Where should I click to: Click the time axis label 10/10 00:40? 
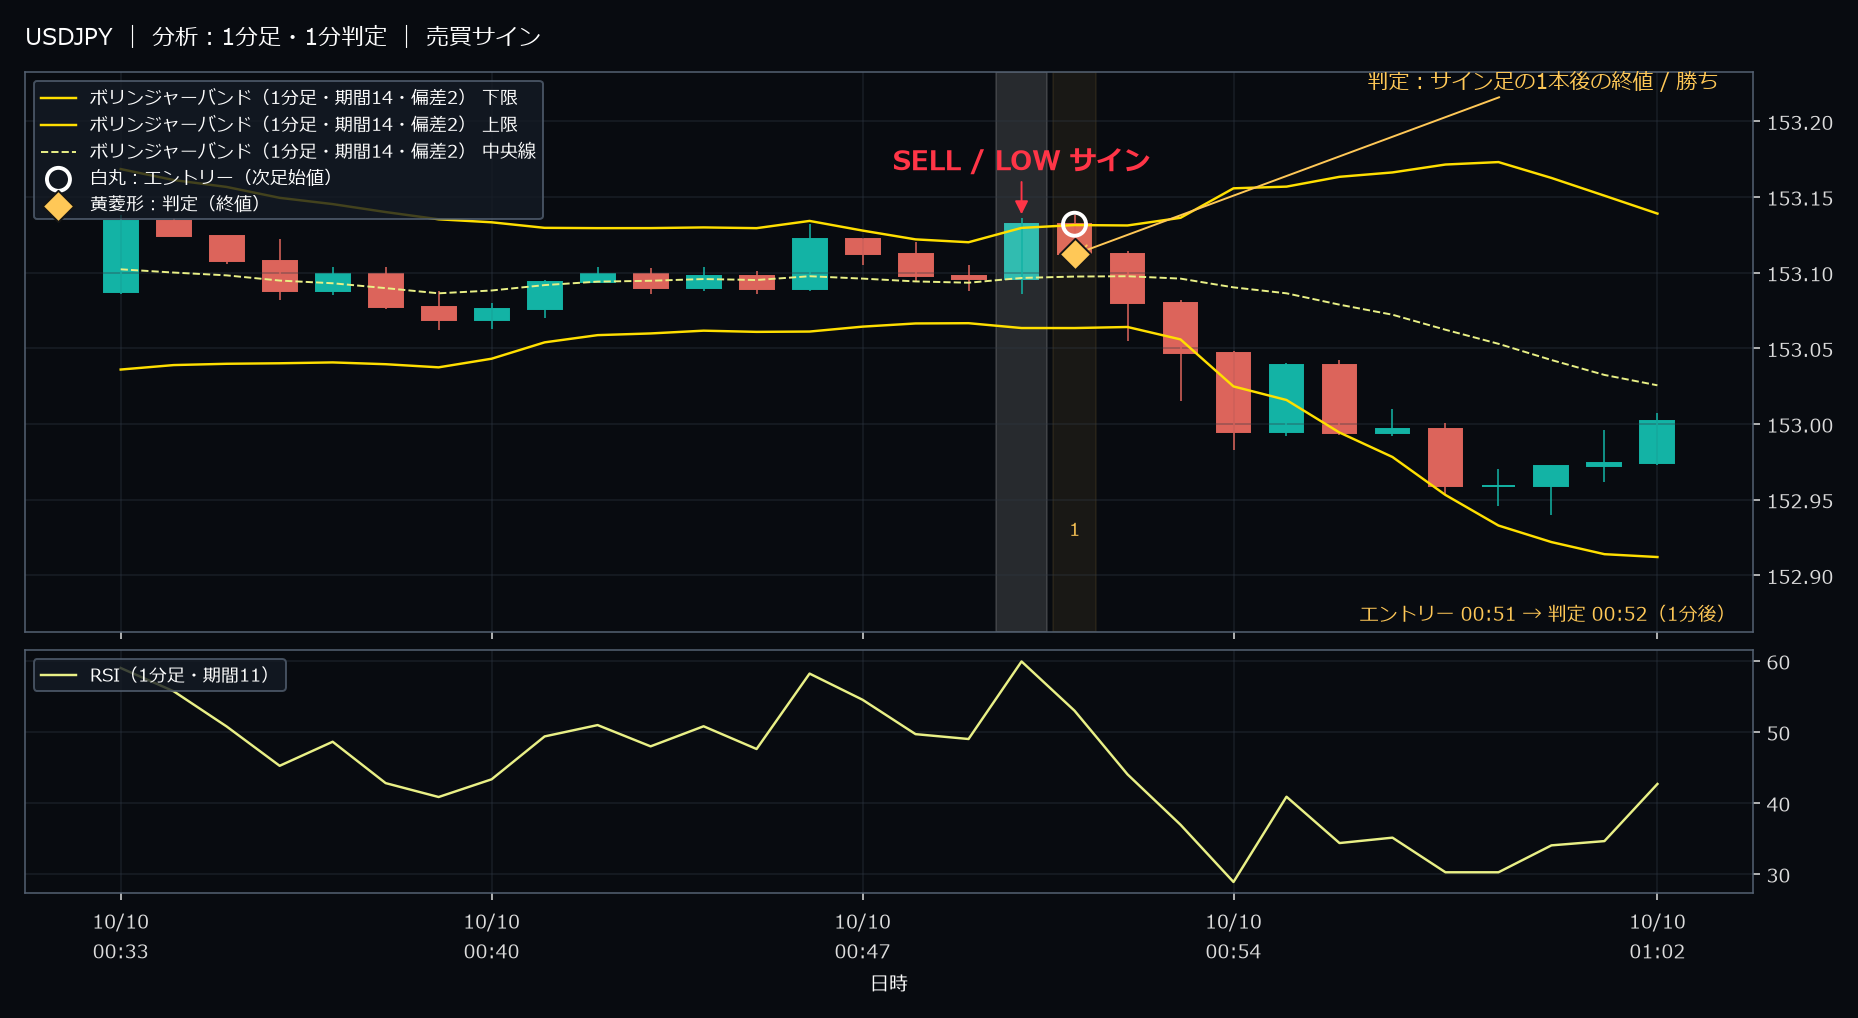click(492, 936)
